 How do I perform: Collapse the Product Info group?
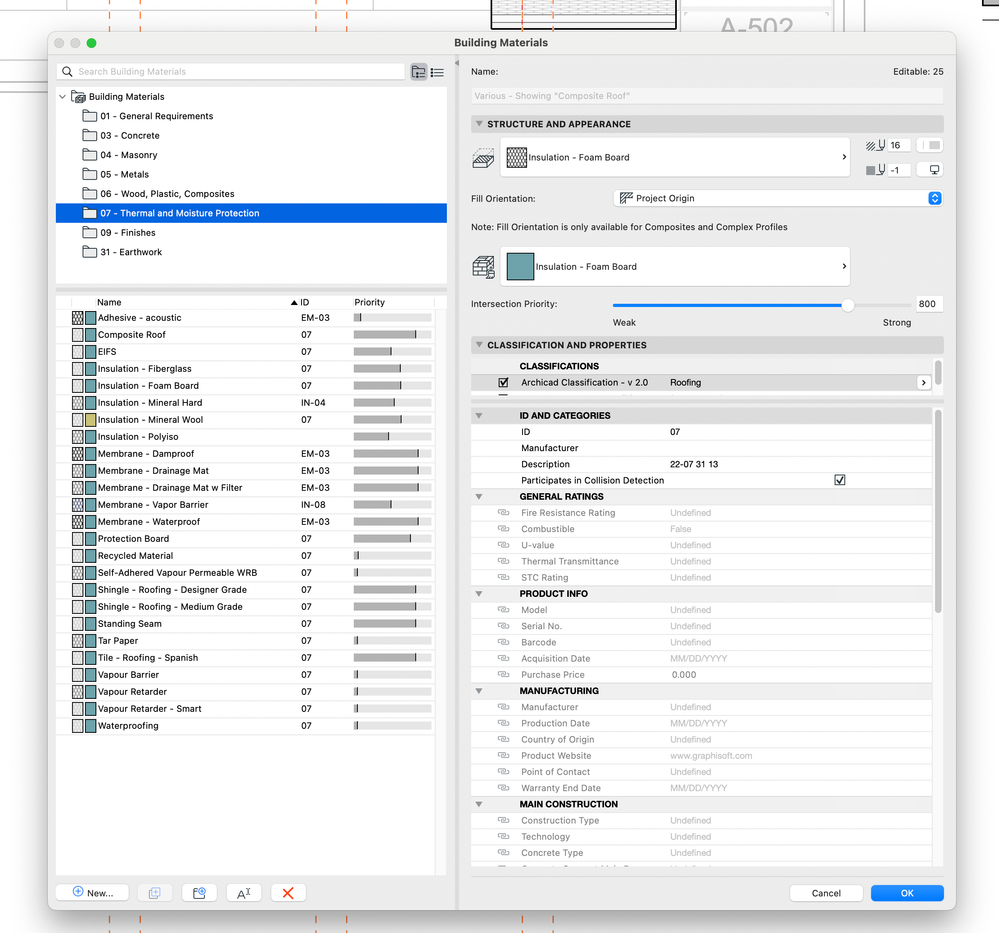pyautogui.click(x=479, y=593)
